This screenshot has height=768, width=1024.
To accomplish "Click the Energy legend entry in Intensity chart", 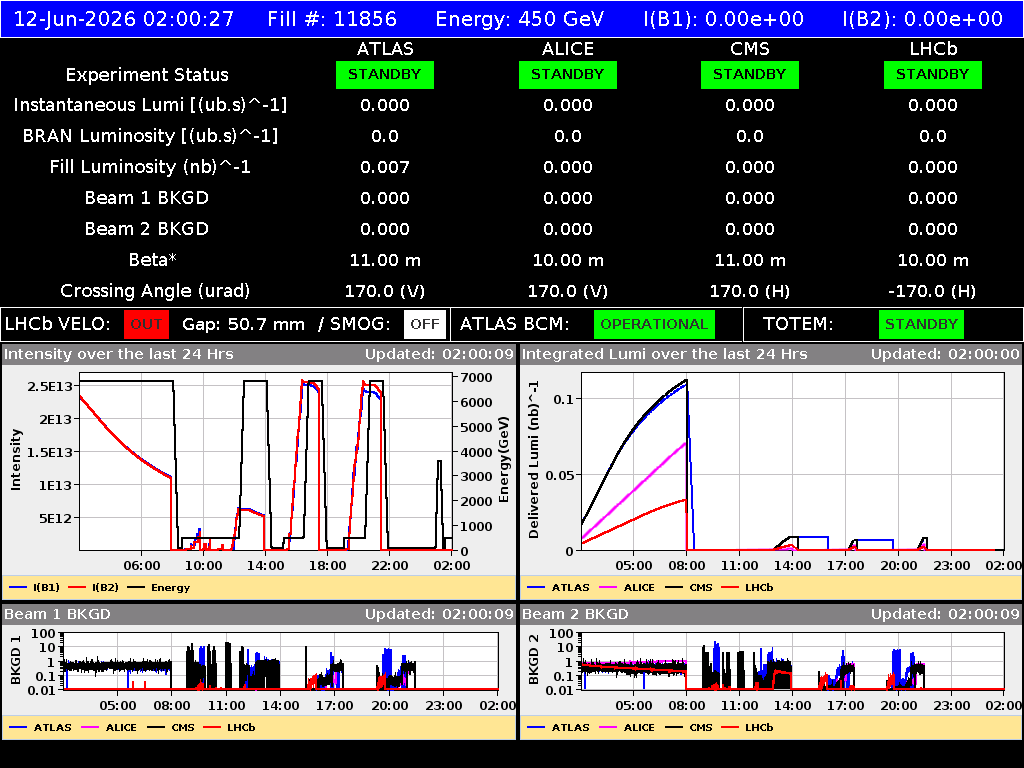I will click(159, 587).
